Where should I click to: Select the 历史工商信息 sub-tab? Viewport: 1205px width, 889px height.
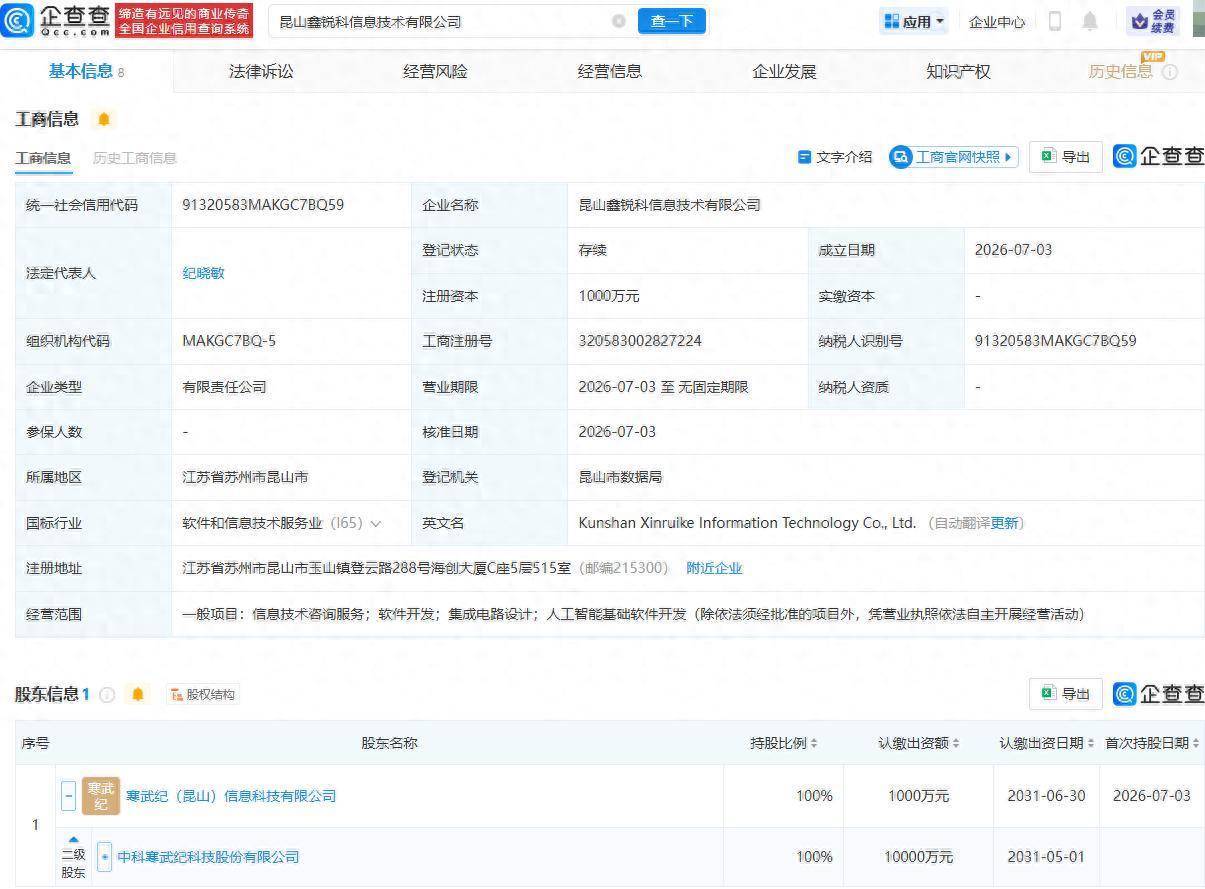click(135, 158)
